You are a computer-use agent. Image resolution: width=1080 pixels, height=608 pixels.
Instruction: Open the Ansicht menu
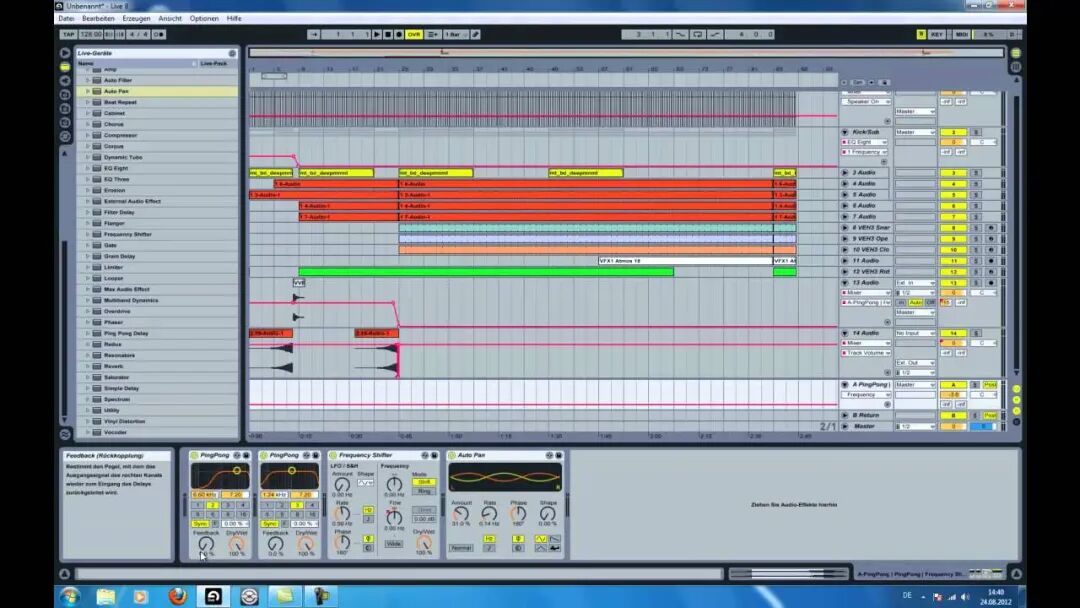click(170, 19)
